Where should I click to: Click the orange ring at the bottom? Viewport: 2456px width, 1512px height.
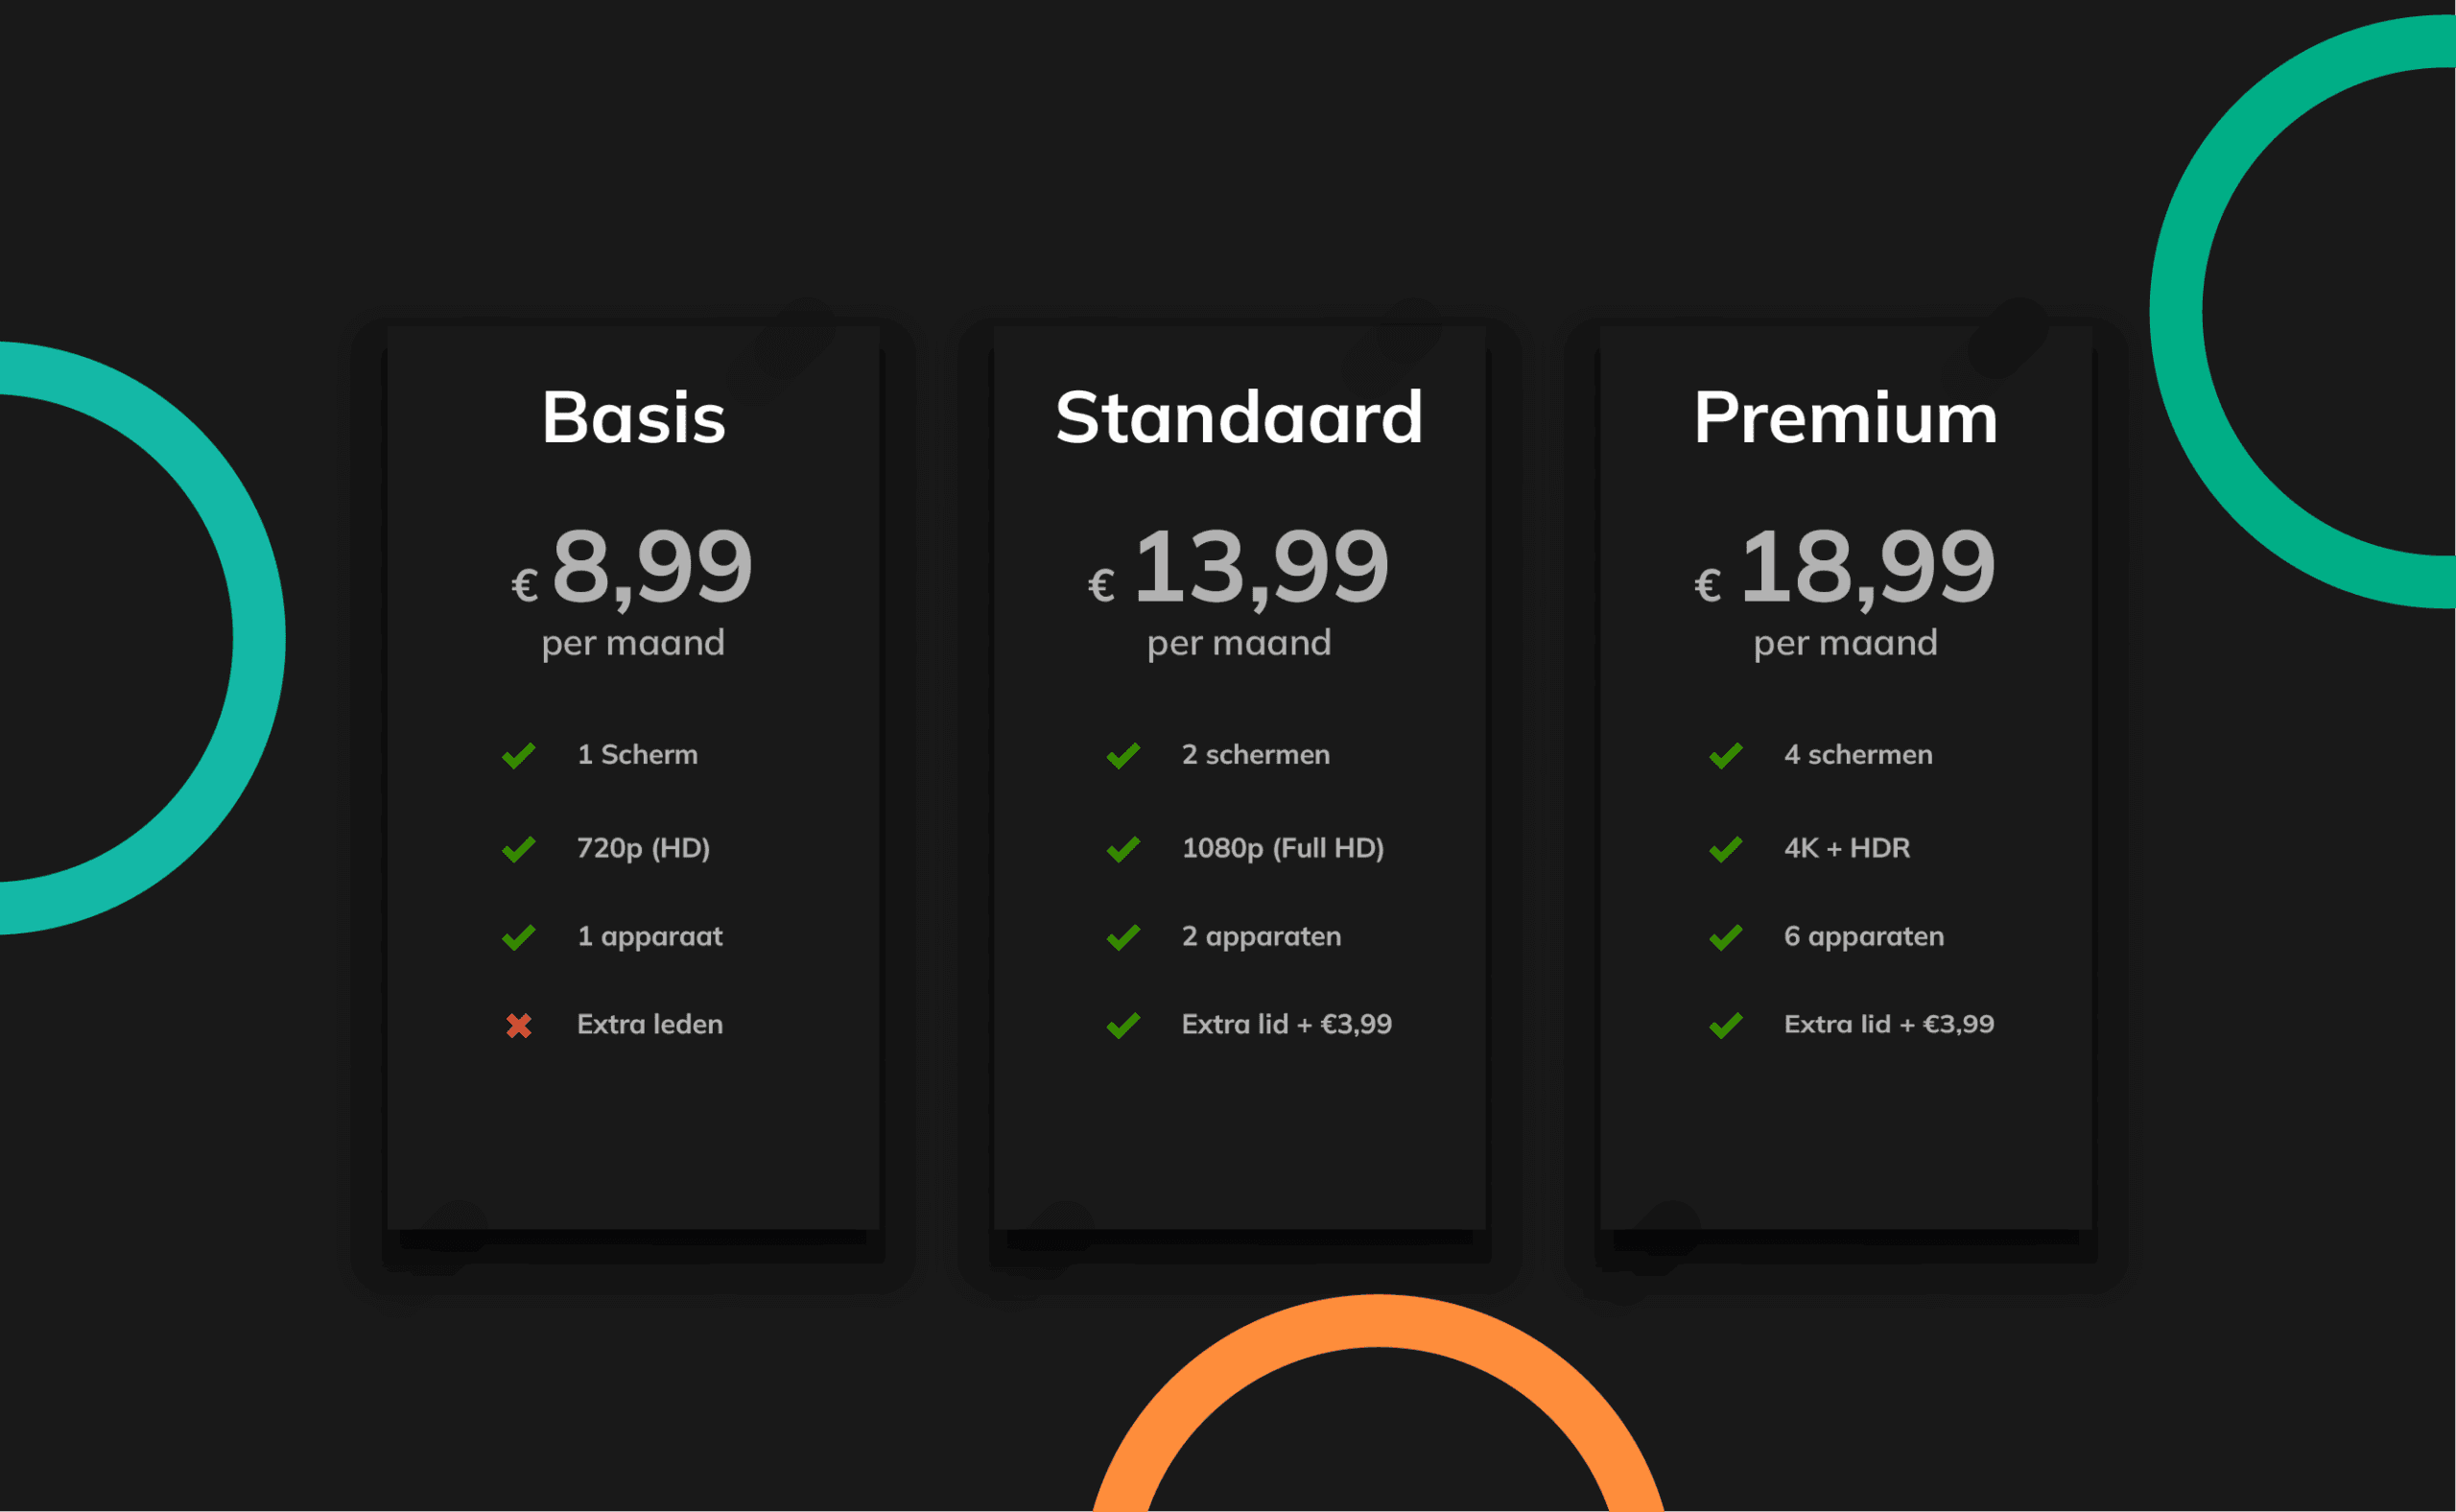1378,1322
